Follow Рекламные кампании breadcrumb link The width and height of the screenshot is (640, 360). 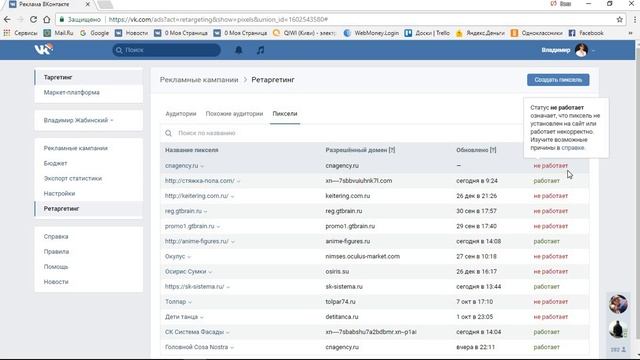(199, 80)
